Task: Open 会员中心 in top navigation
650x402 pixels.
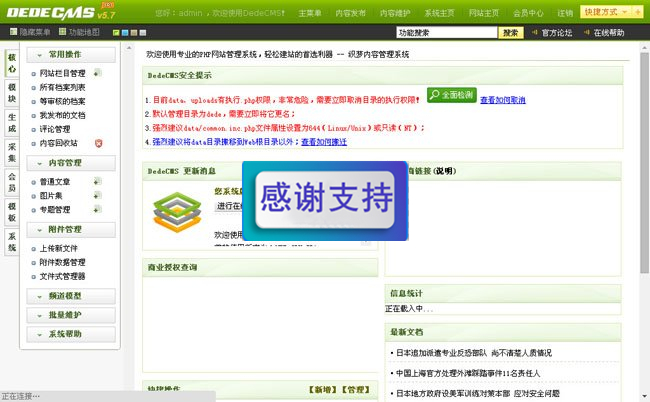Action: pyautogui.click(x=528, y=13)
